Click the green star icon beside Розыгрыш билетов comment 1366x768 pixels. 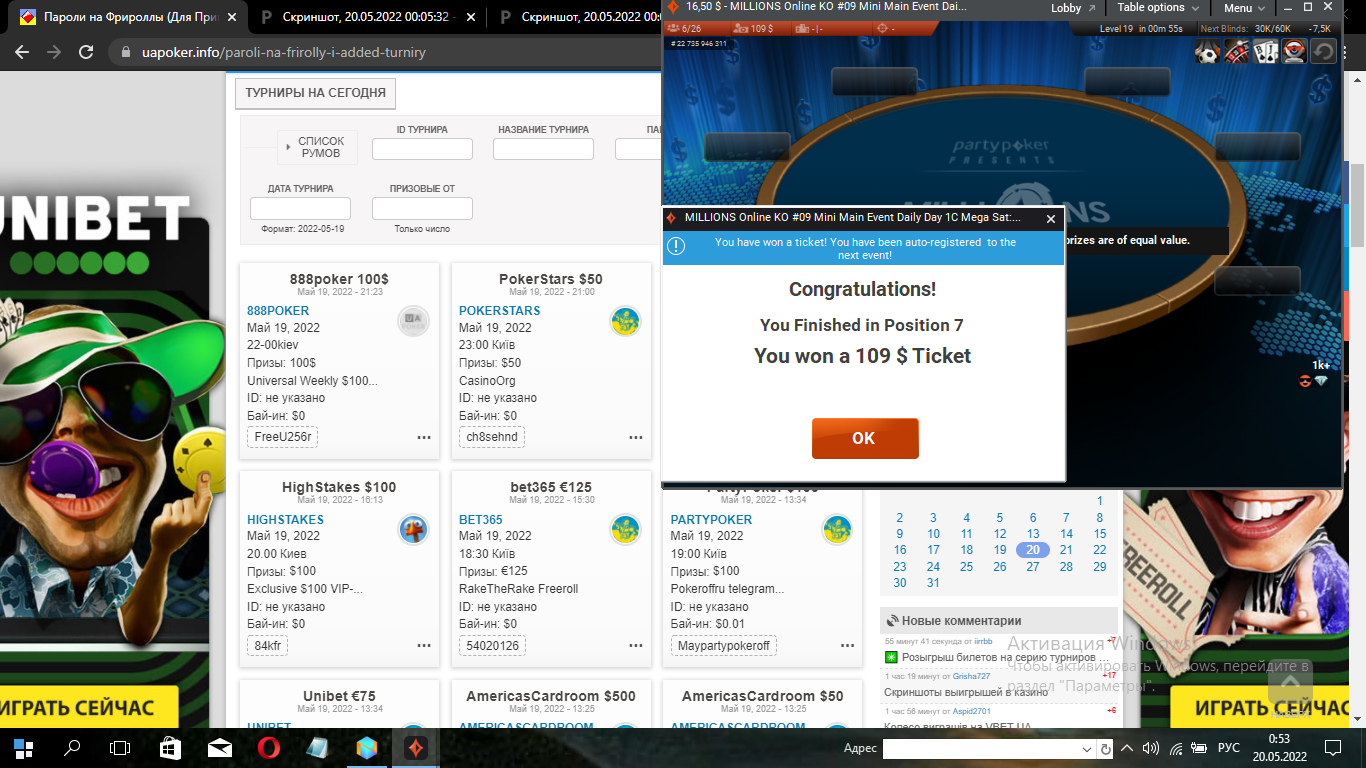(x=891, y=657)
